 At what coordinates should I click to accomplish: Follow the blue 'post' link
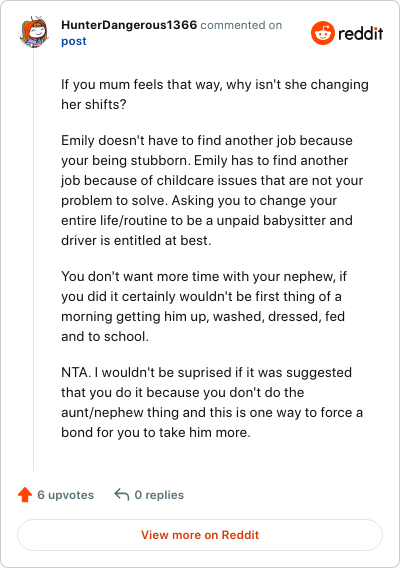tap(74, 41)
